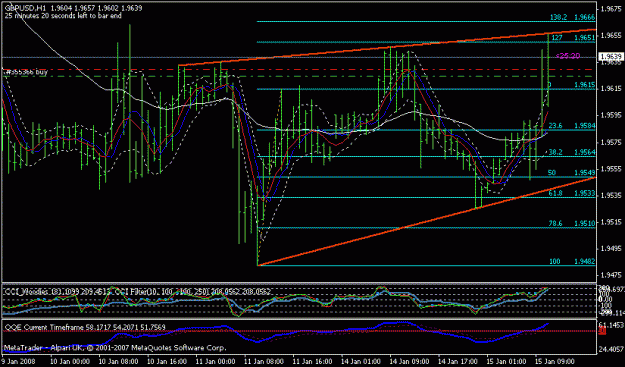Click the 1.9535 price scale value
The height and width of the screenshot is (367, 625).
click(x=611, y=196)
